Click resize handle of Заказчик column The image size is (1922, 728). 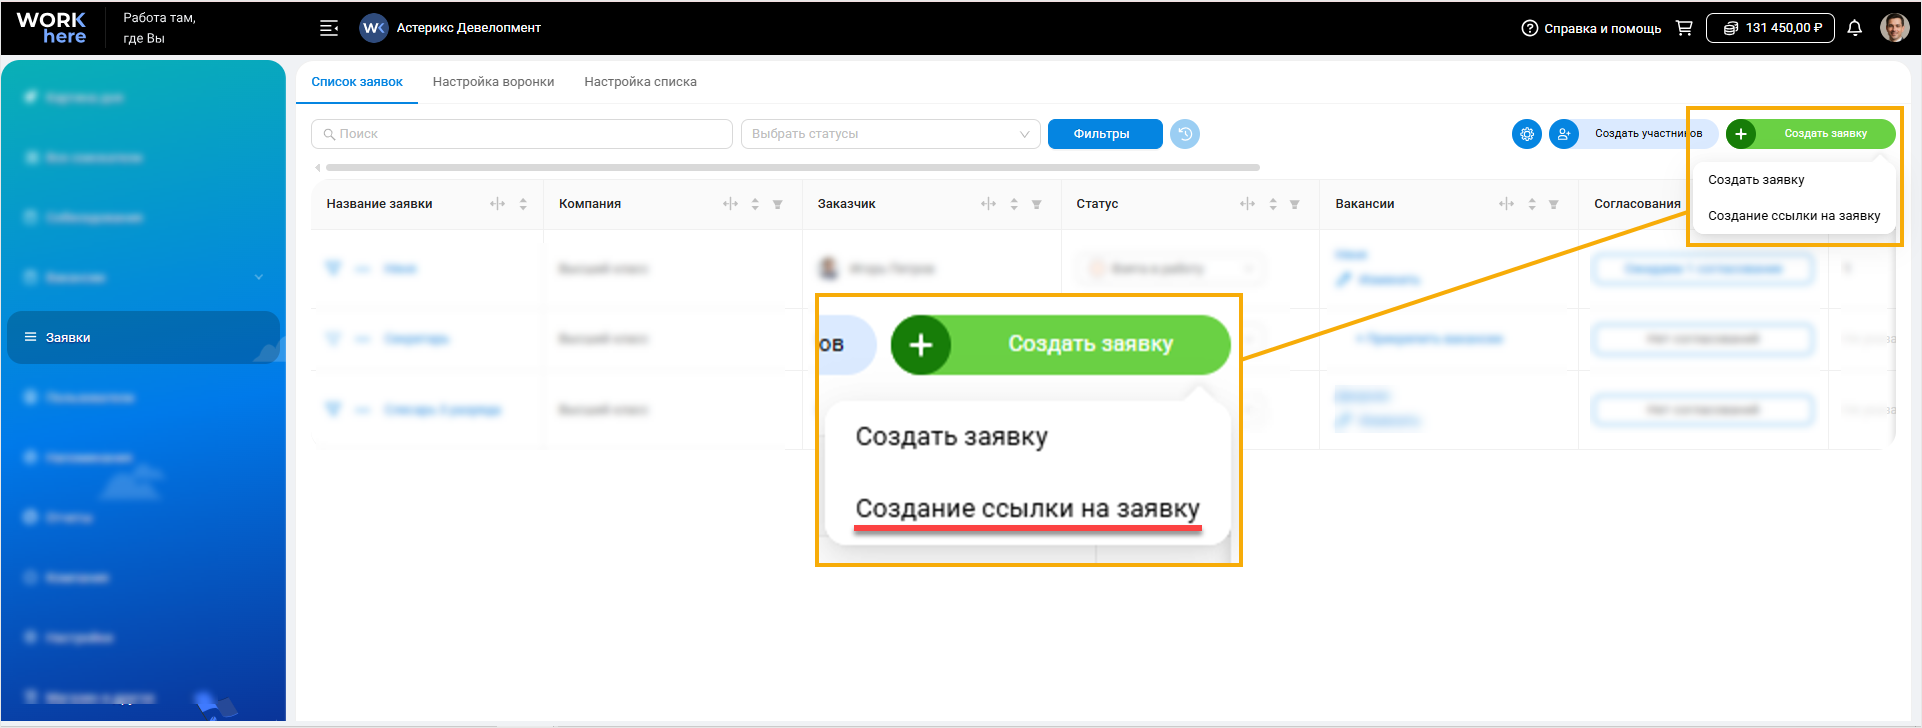[988, 204]
